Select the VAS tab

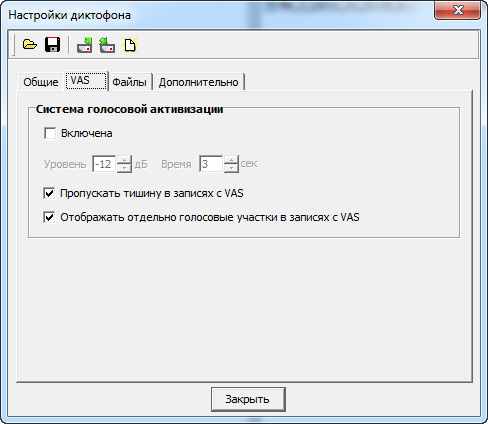[x=86, y=80]
